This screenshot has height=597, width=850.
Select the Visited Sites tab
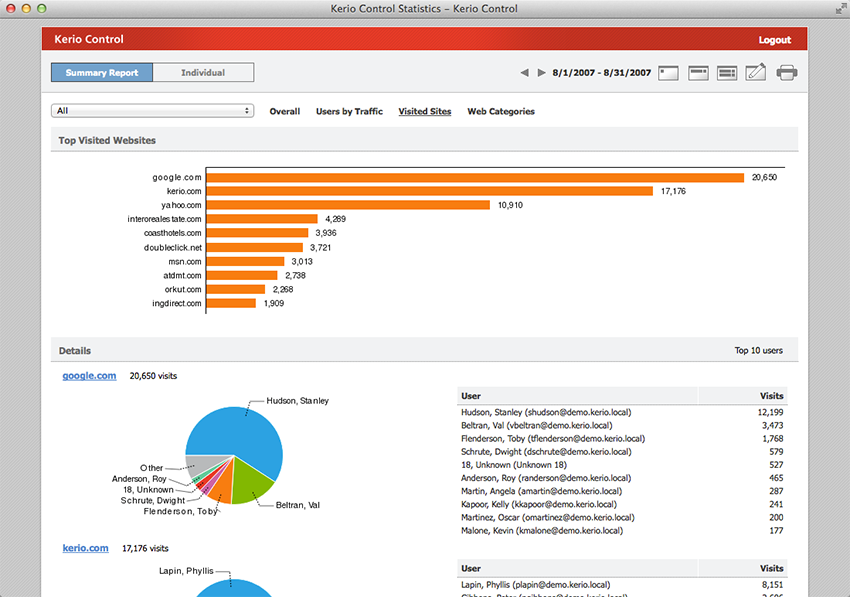tap(425, 112)
